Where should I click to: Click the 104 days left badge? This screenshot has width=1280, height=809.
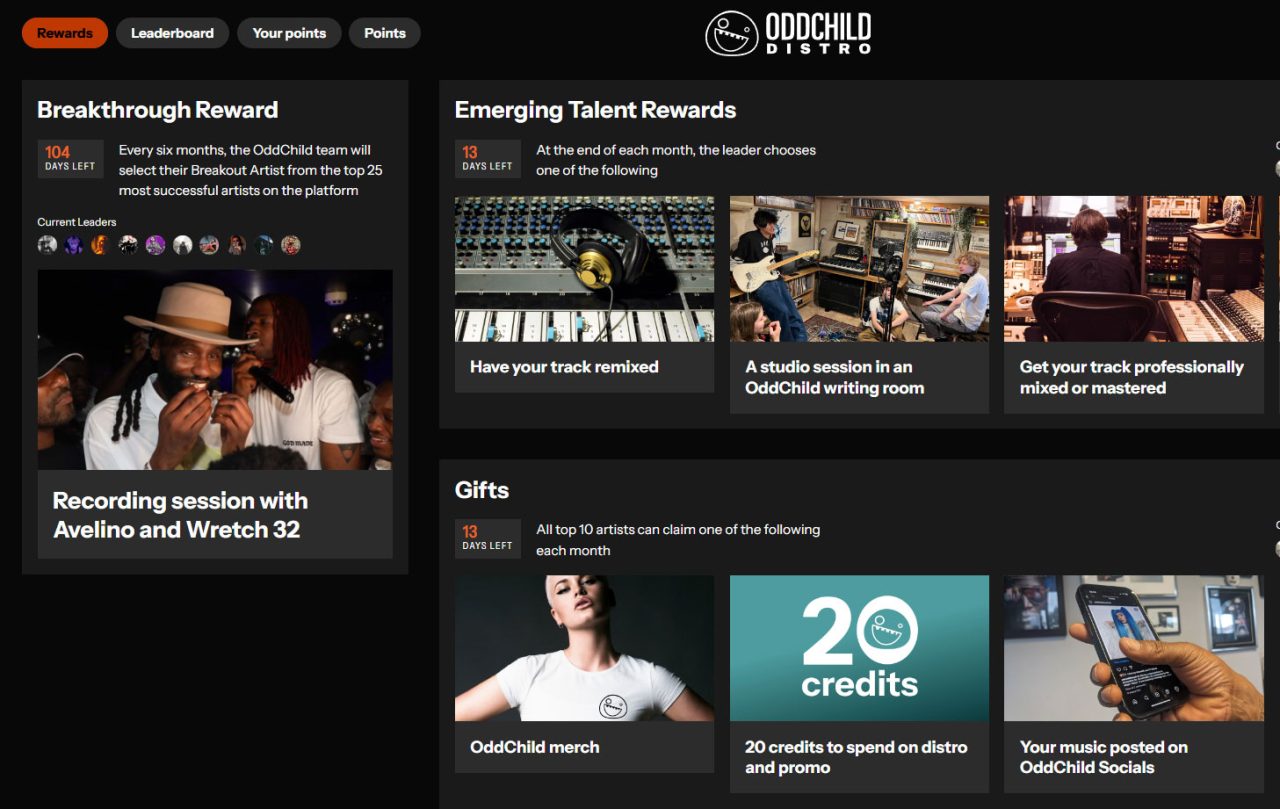coord(70,159)
